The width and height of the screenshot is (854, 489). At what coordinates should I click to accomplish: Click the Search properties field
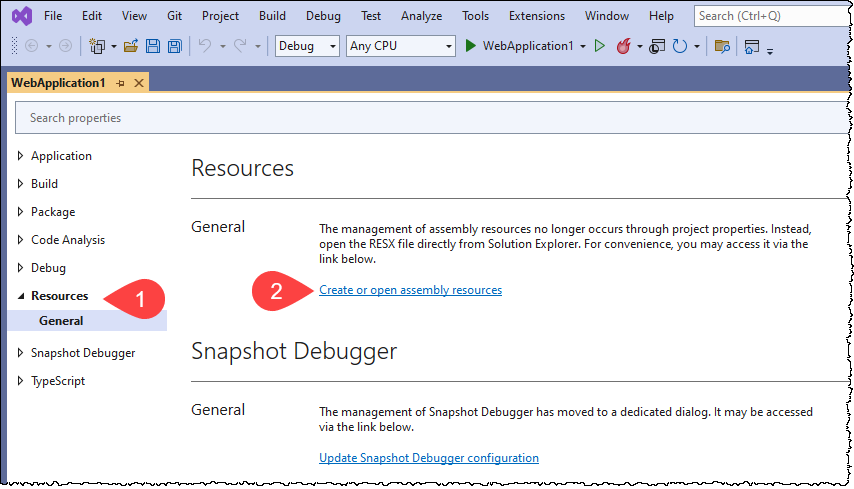pyautogui.click(x=432, y=118)
